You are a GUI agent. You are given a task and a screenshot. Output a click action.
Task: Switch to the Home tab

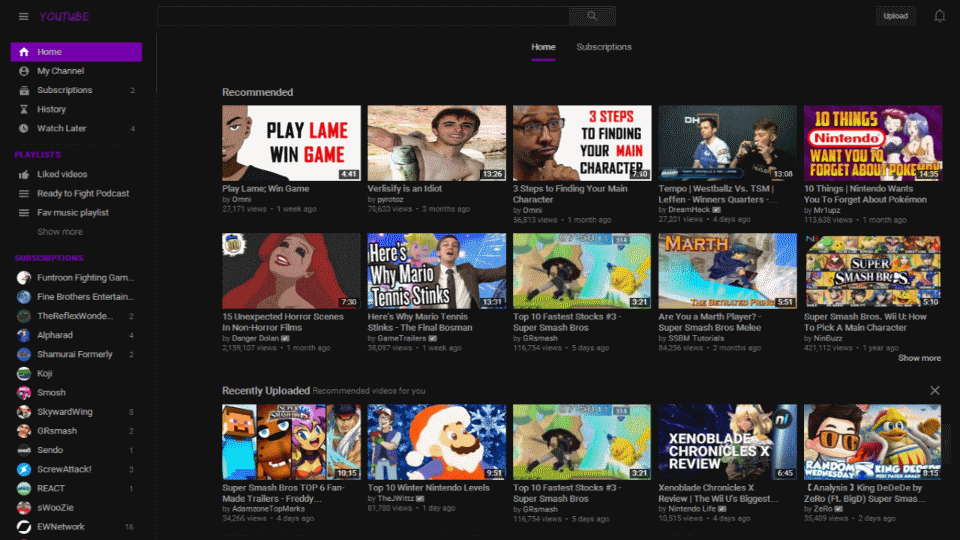543,47
